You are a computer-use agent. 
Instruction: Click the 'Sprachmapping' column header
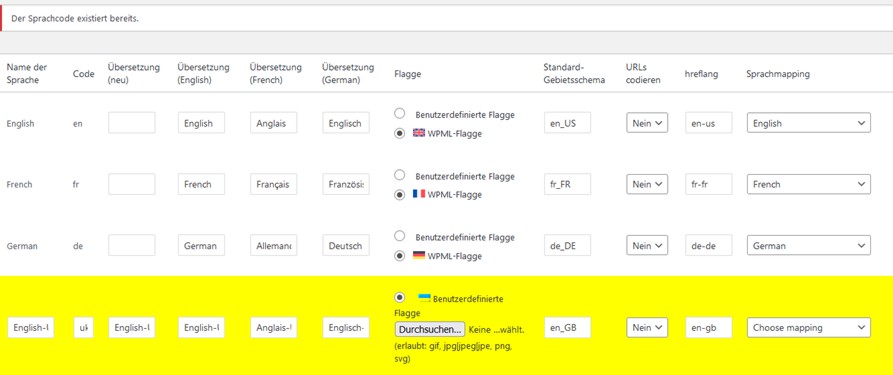[777, 74]
